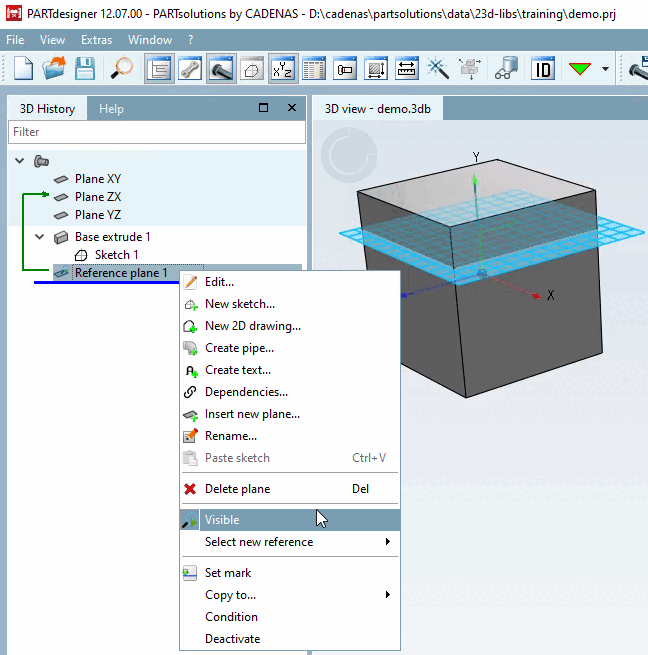Choose Condition from the context menu
648x655 pixels.
click(x=290, y=617)
